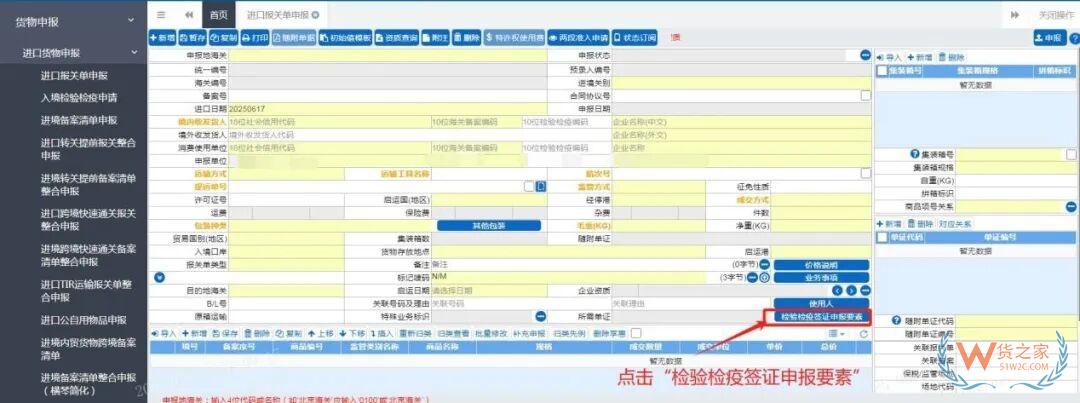Click the double left arrow tab scroll icon

[x=189, y=14]
